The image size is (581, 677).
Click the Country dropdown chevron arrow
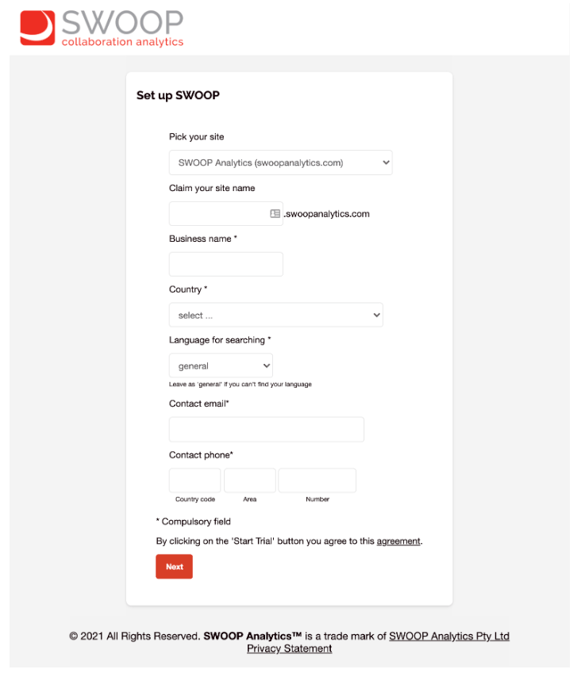coord(376,315)
